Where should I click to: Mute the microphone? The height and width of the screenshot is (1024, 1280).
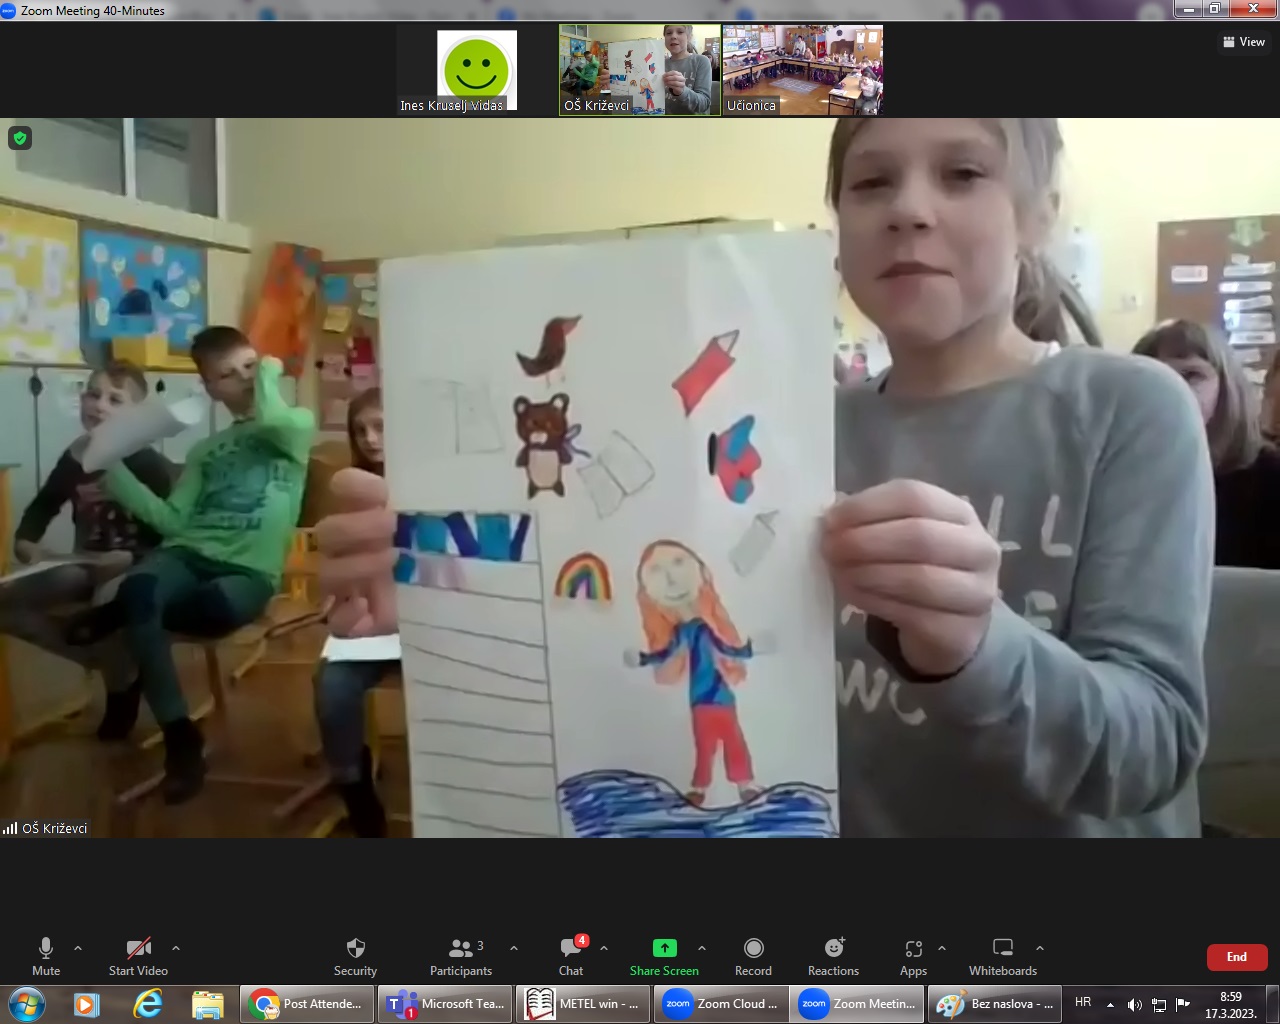tap(46, 955)
